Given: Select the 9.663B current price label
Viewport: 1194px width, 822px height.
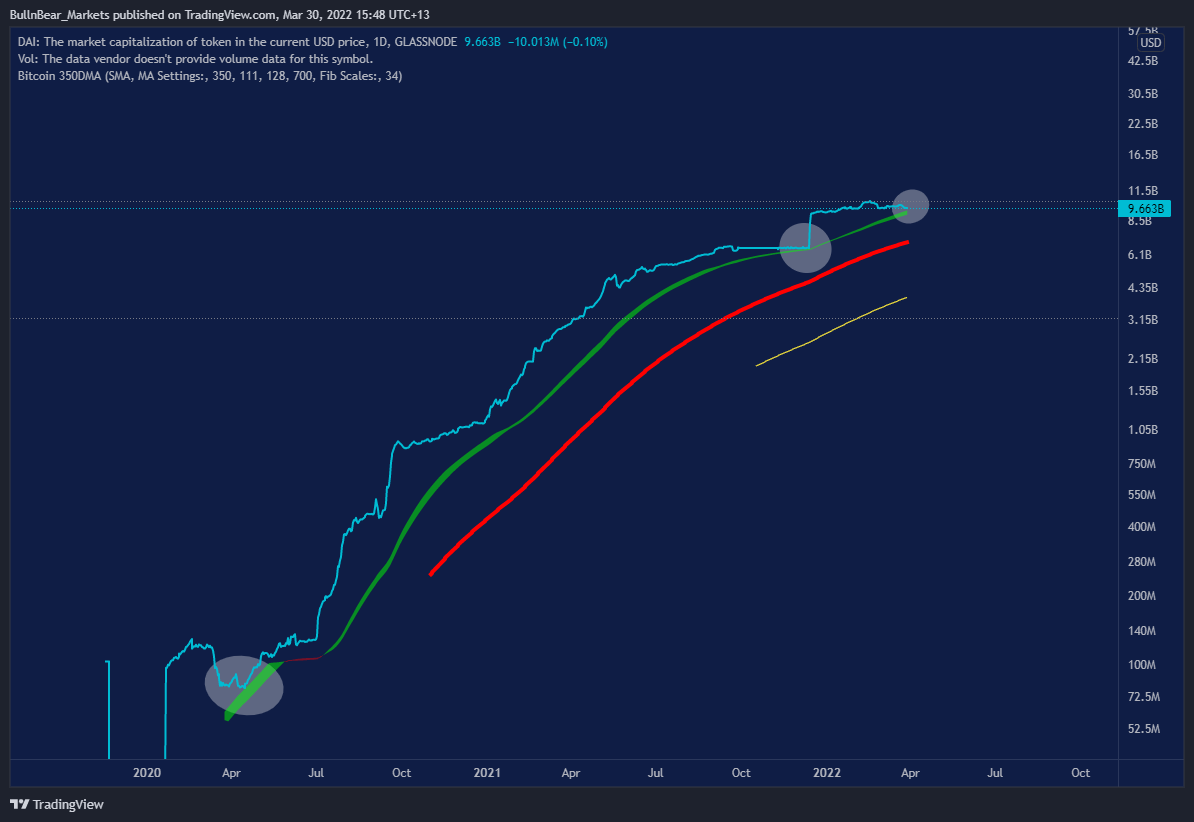Looking at the screenshot, I should (1145, 209).
